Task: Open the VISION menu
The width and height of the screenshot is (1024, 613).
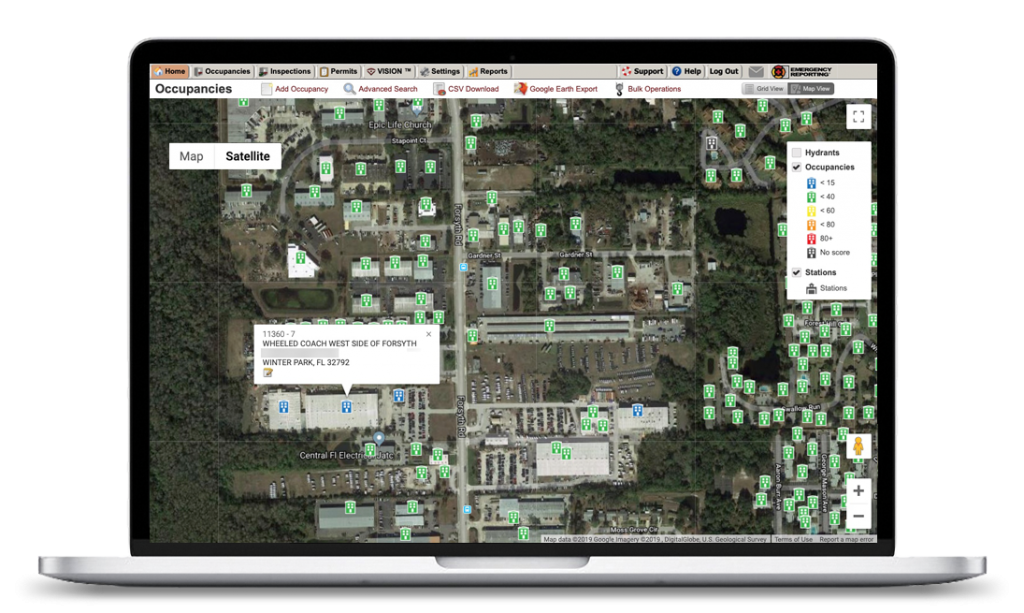Action: [389, 71]
